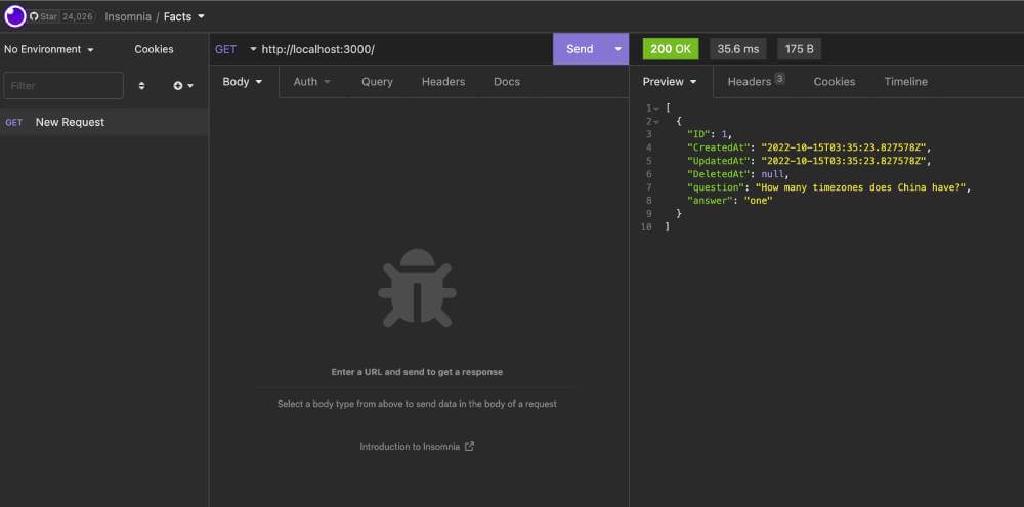Follow the Introduction to Insomnia link

[x=410, y=447]
